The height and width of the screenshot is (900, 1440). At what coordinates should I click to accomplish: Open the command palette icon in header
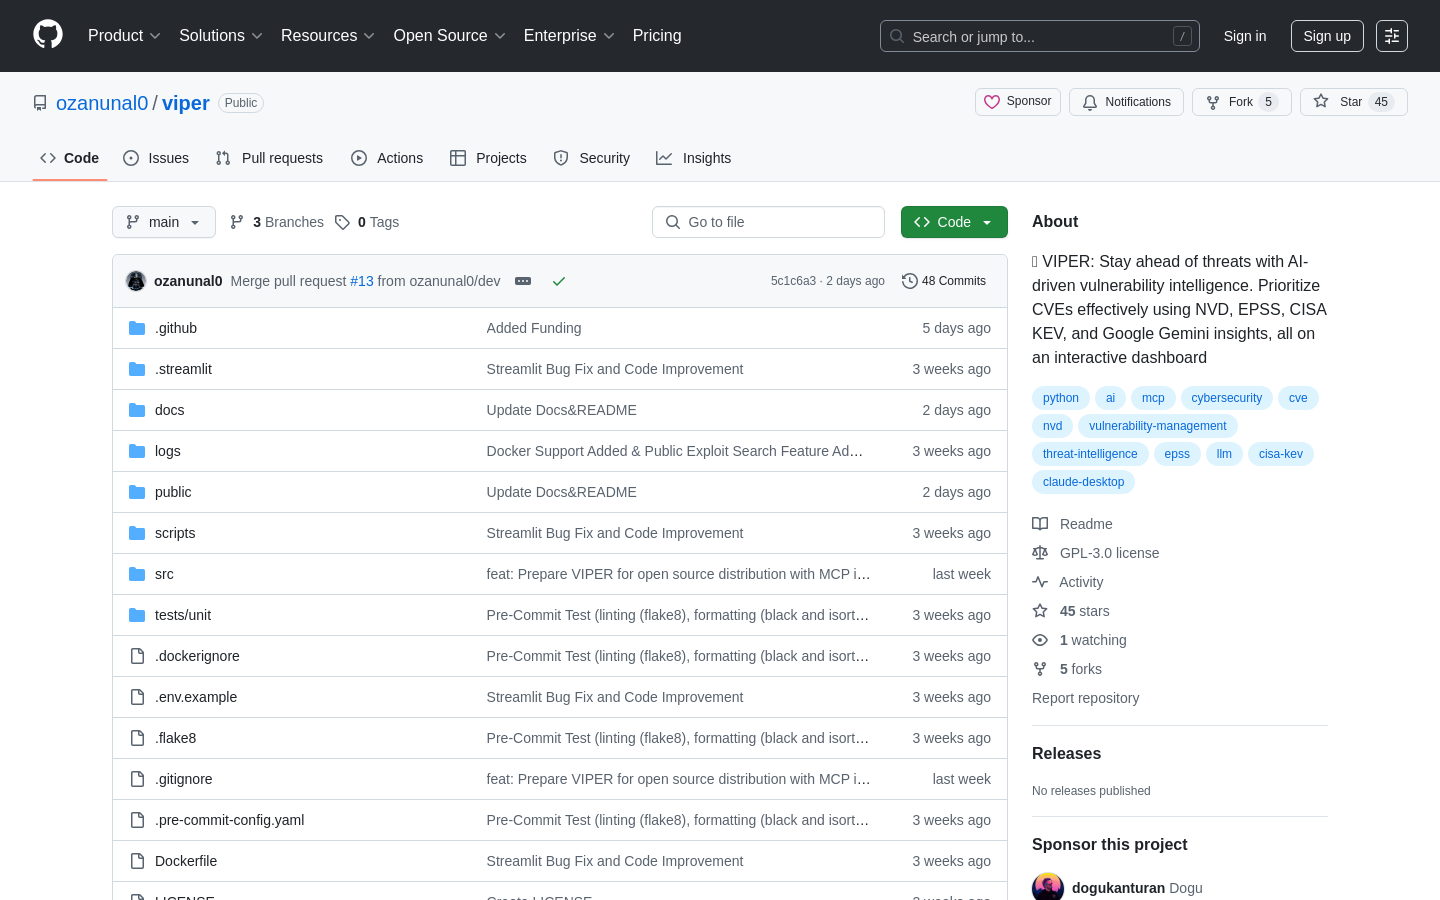tap(1392, 36)
